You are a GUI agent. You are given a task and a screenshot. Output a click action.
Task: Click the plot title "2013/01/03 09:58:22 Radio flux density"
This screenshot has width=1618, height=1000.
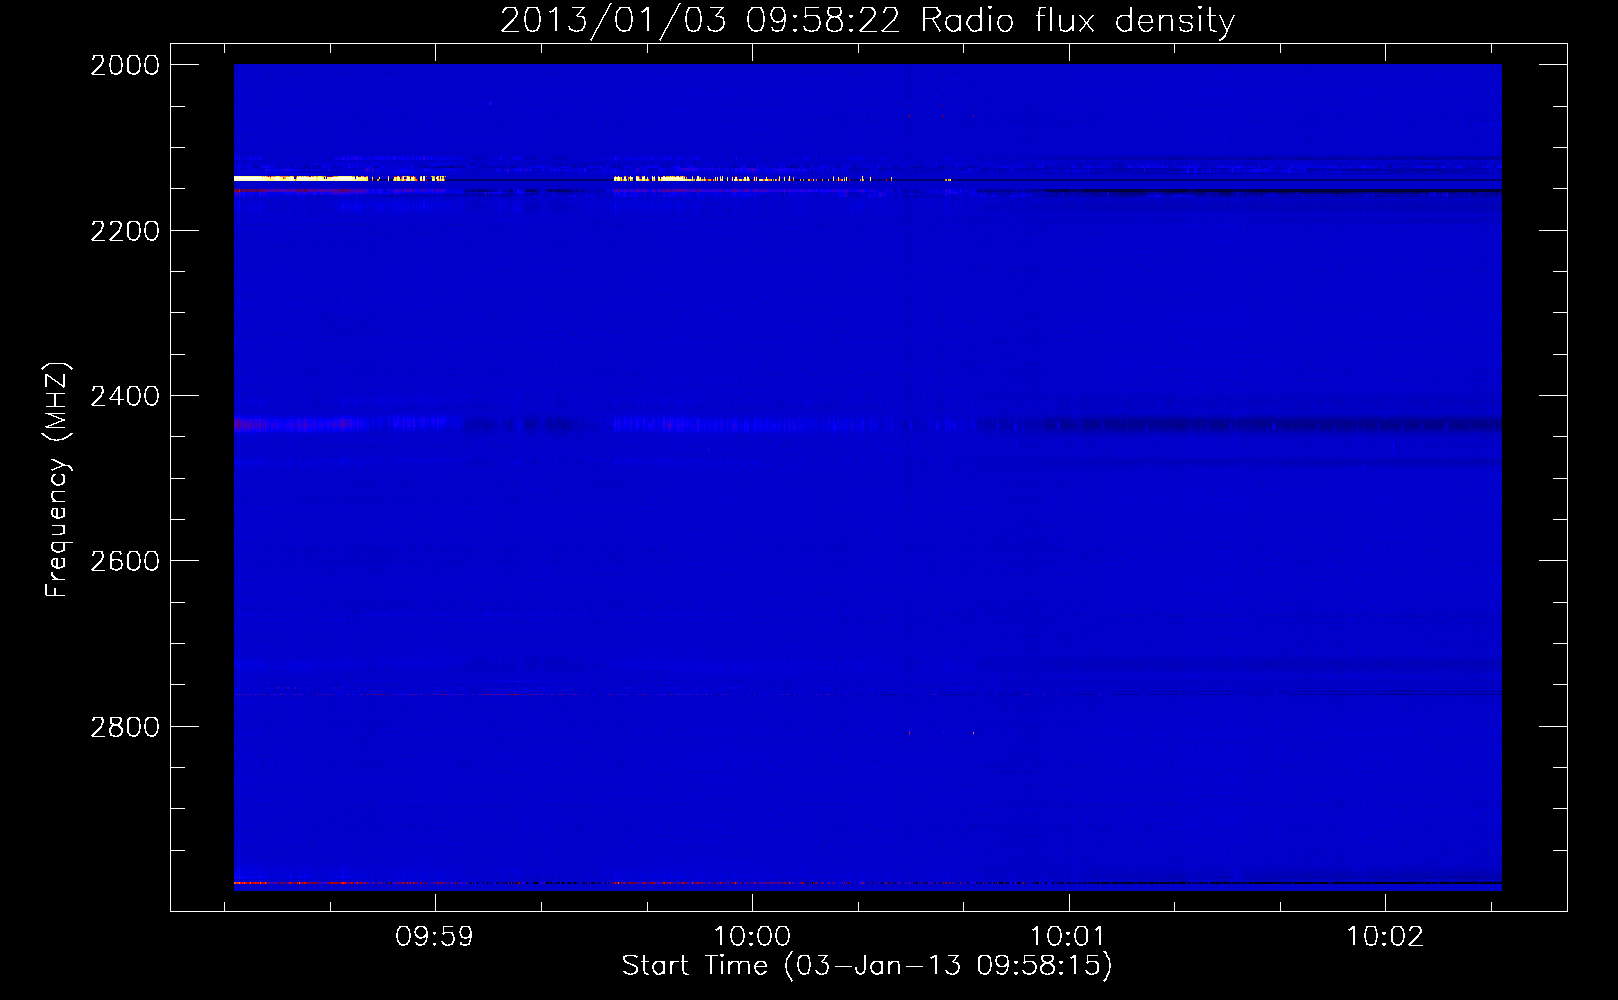pyautogui.click(x=867, y=20)
